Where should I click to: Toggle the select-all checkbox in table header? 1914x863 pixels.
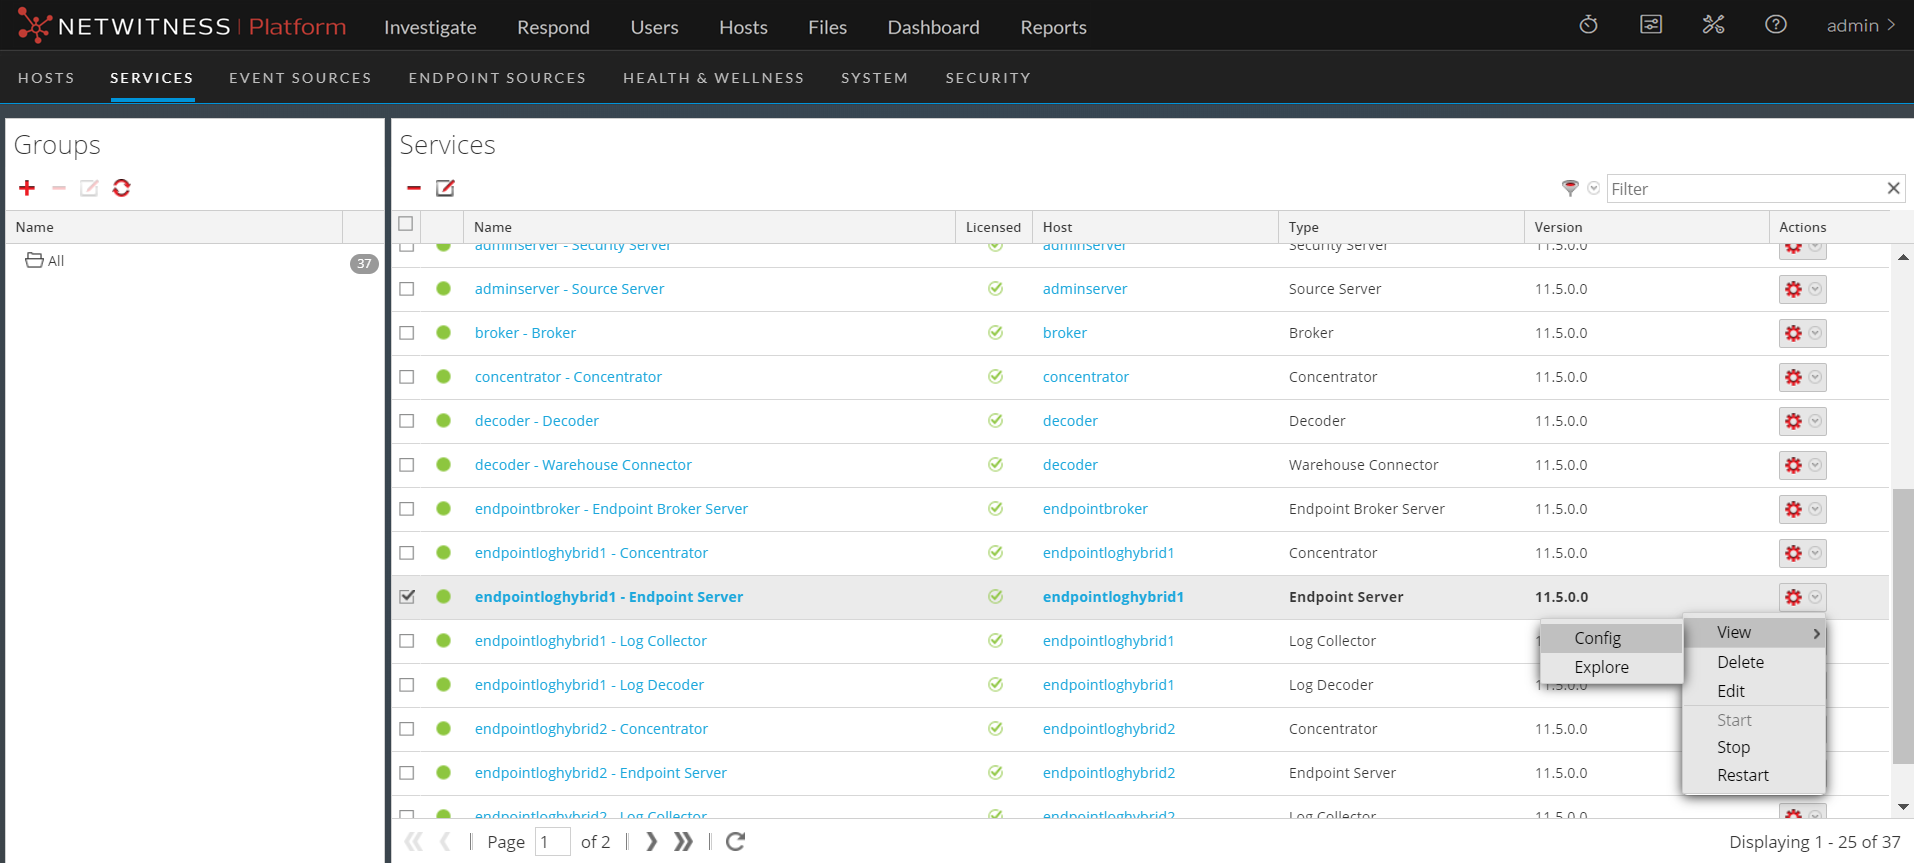click(405, 224)
